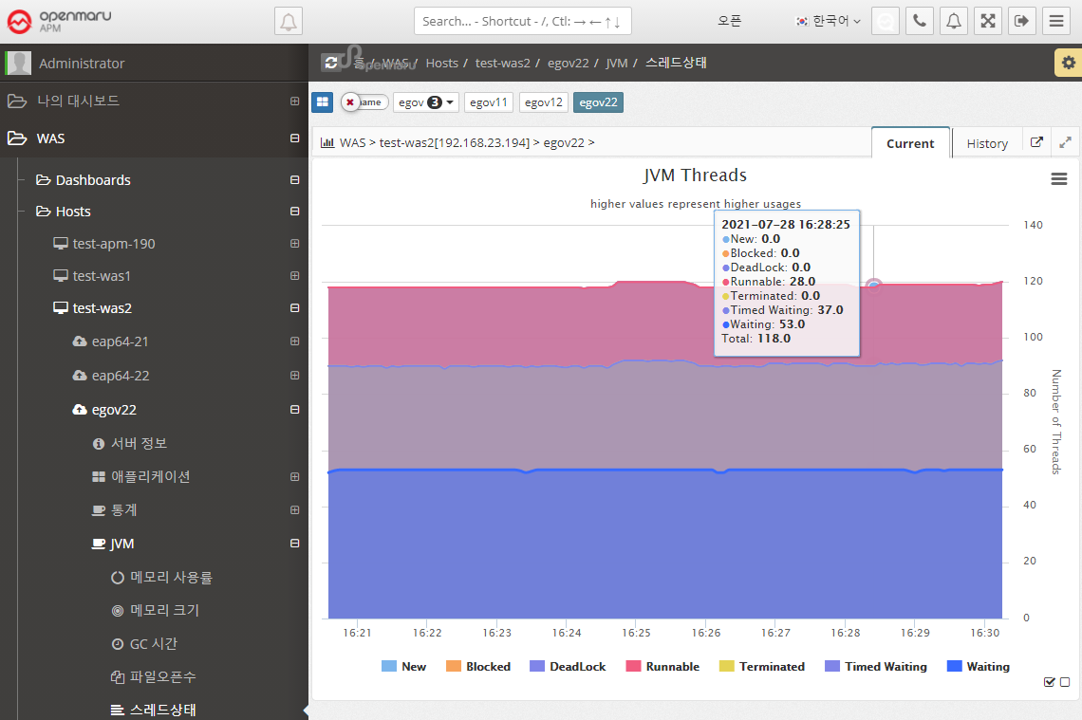
Task: Click the empty deselect-all legend checkbox
Action: point(1065,682)
